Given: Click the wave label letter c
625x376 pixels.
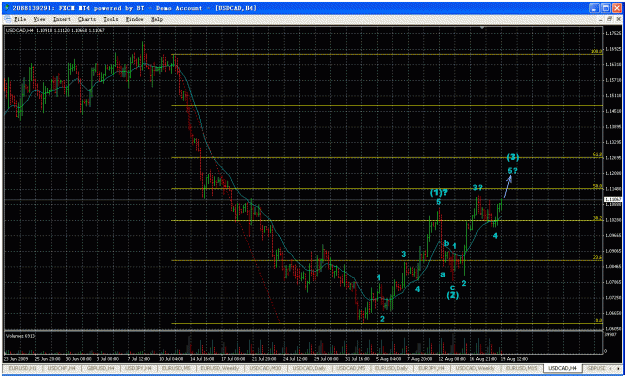Looking at the screenshot, I should [452, 287].
